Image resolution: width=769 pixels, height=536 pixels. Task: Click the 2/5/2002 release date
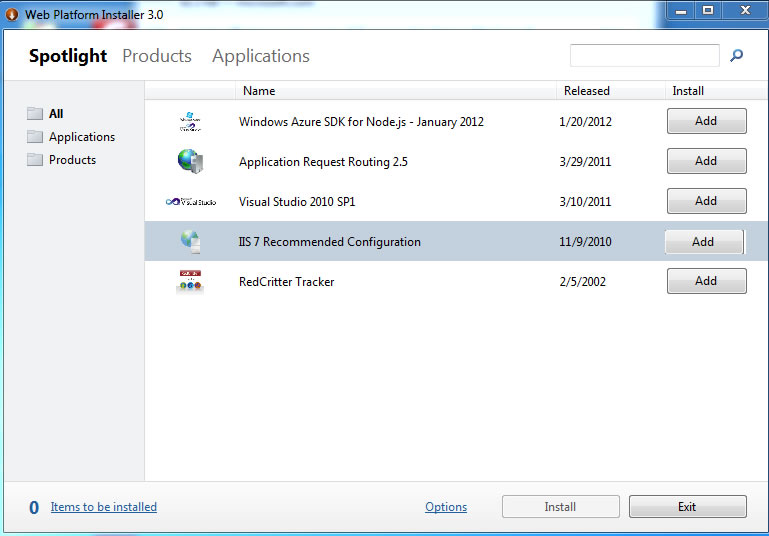coord(583,282)
